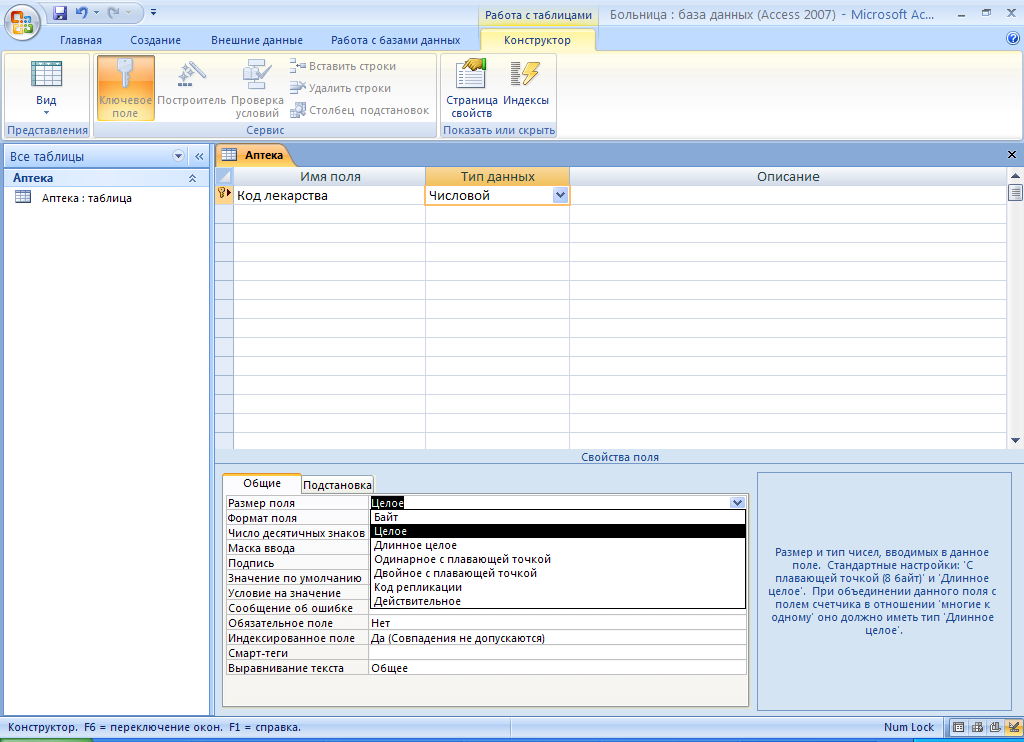Click the Смарт-теги value field
This screenshot has height=742, width=1024.
(x=558, y=653)
